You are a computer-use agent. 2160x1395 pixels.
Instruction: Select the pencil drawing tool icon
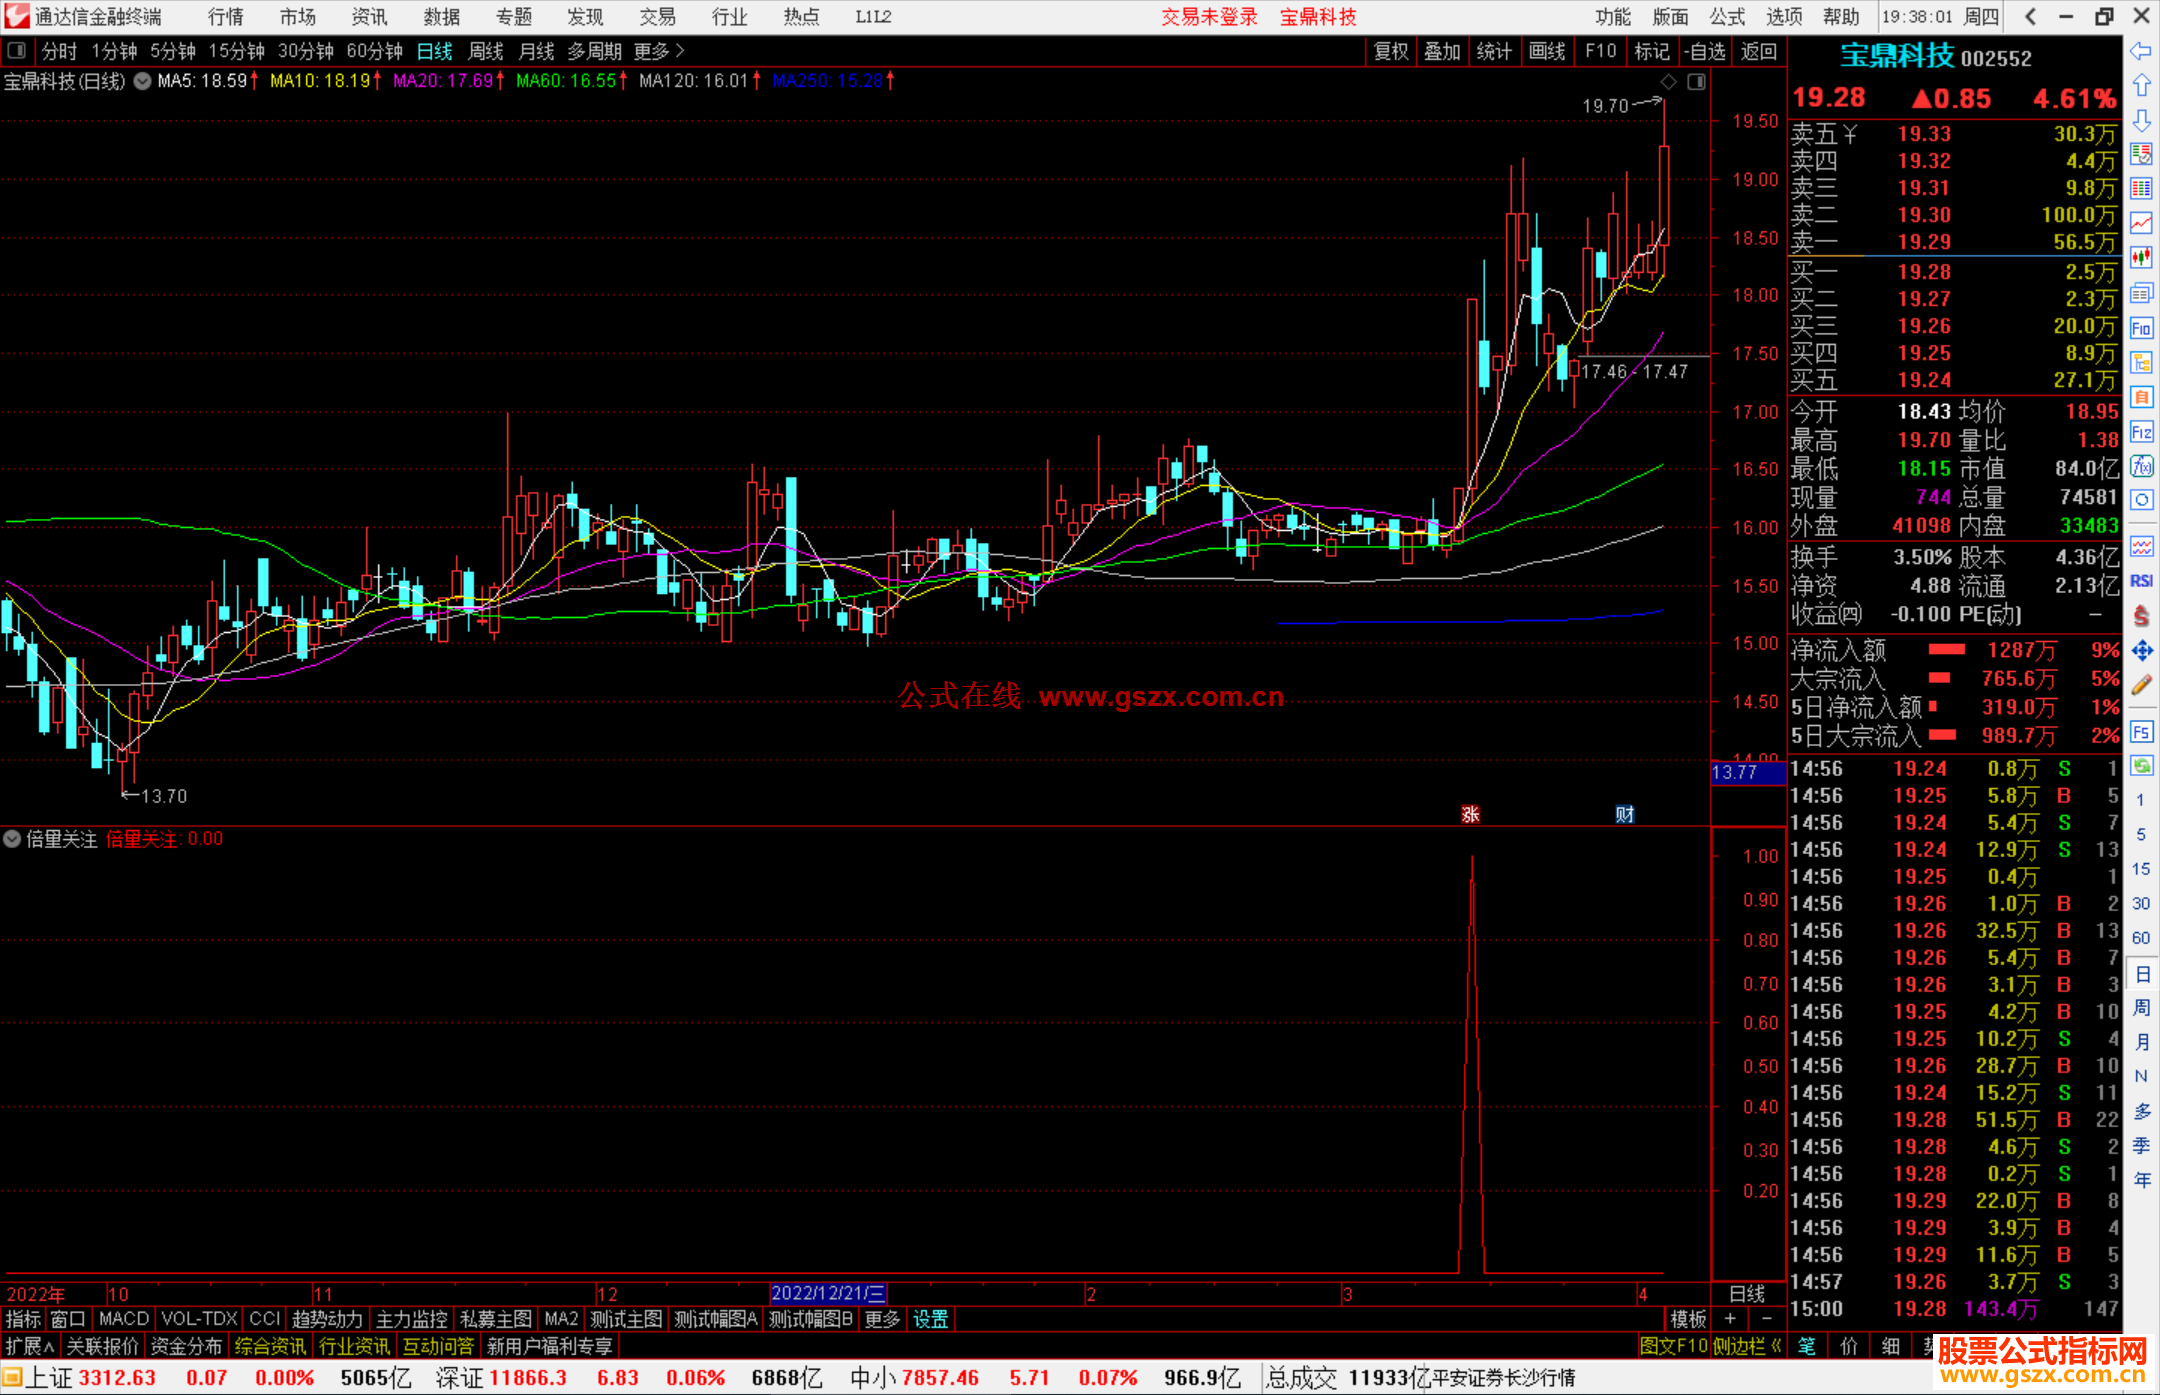pos(2141,686)
